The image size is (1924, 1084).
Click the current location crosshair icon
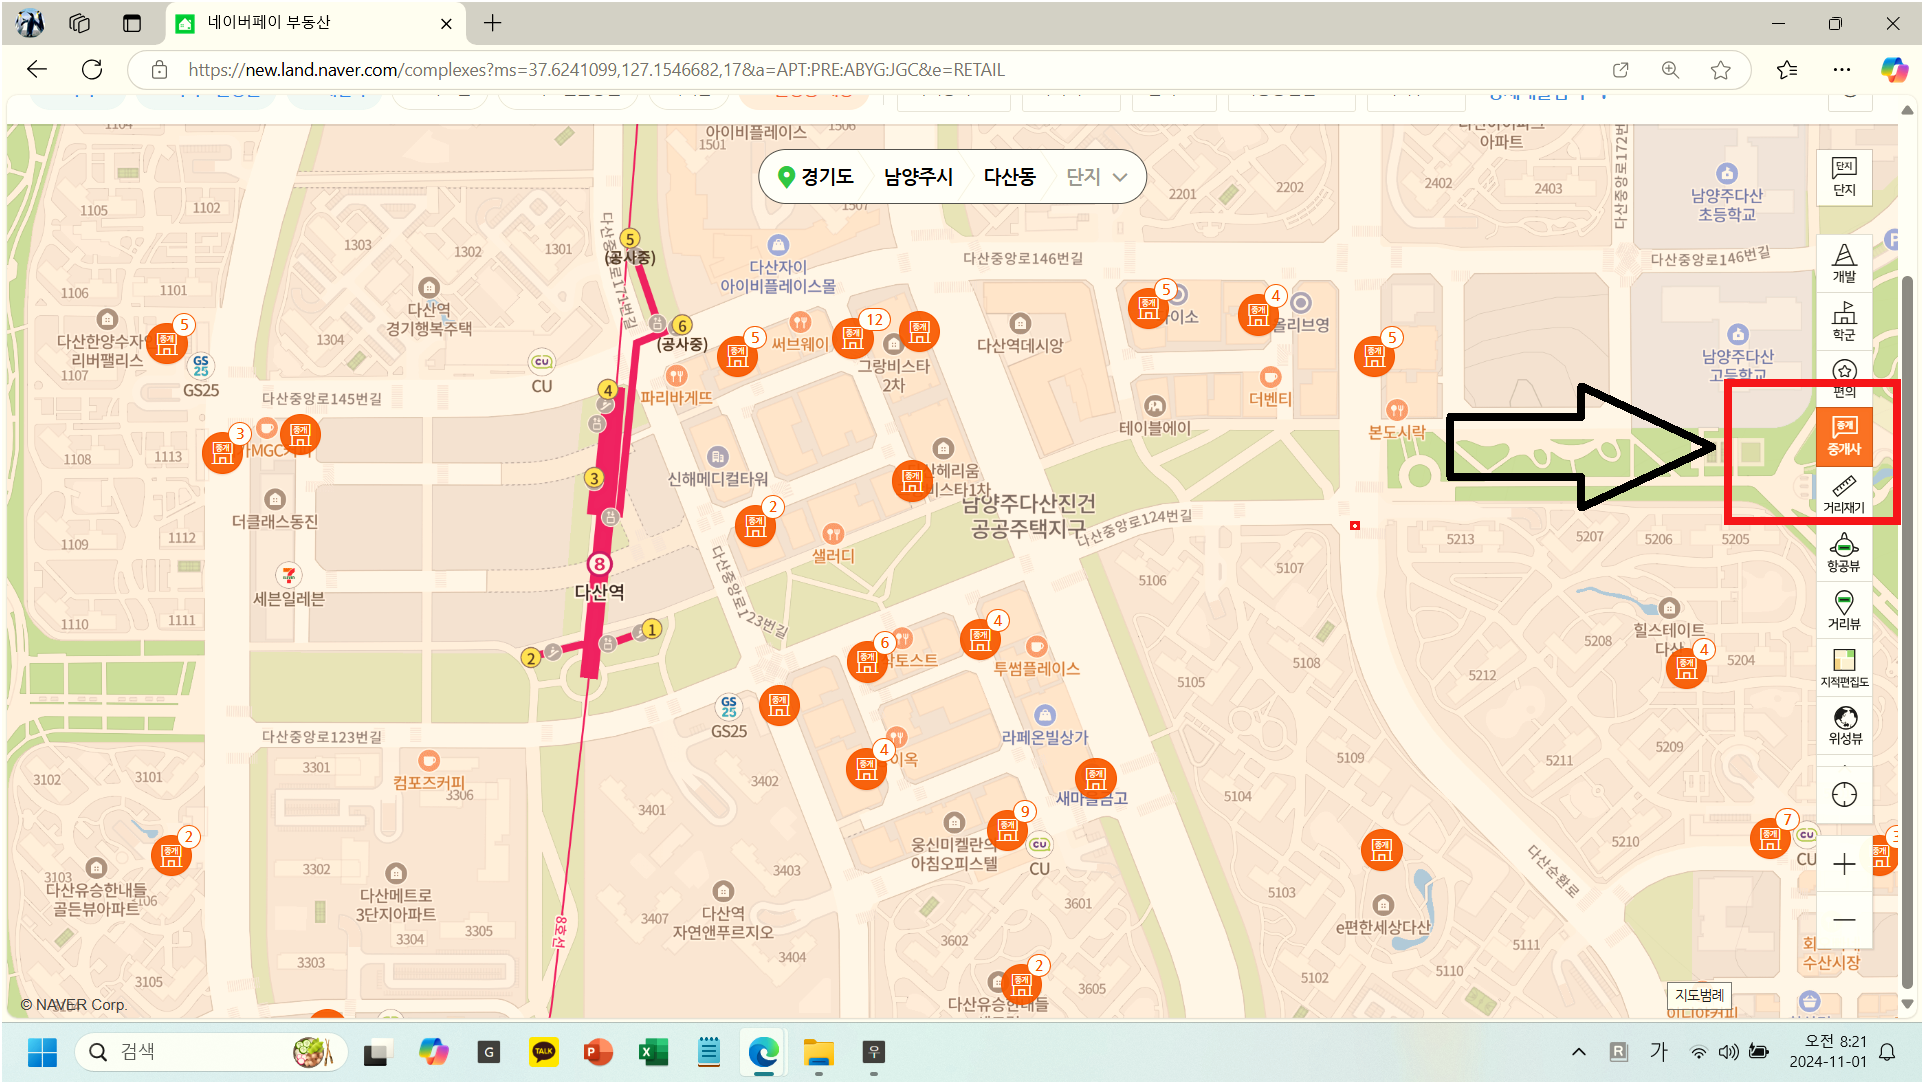click(1844, 795)
